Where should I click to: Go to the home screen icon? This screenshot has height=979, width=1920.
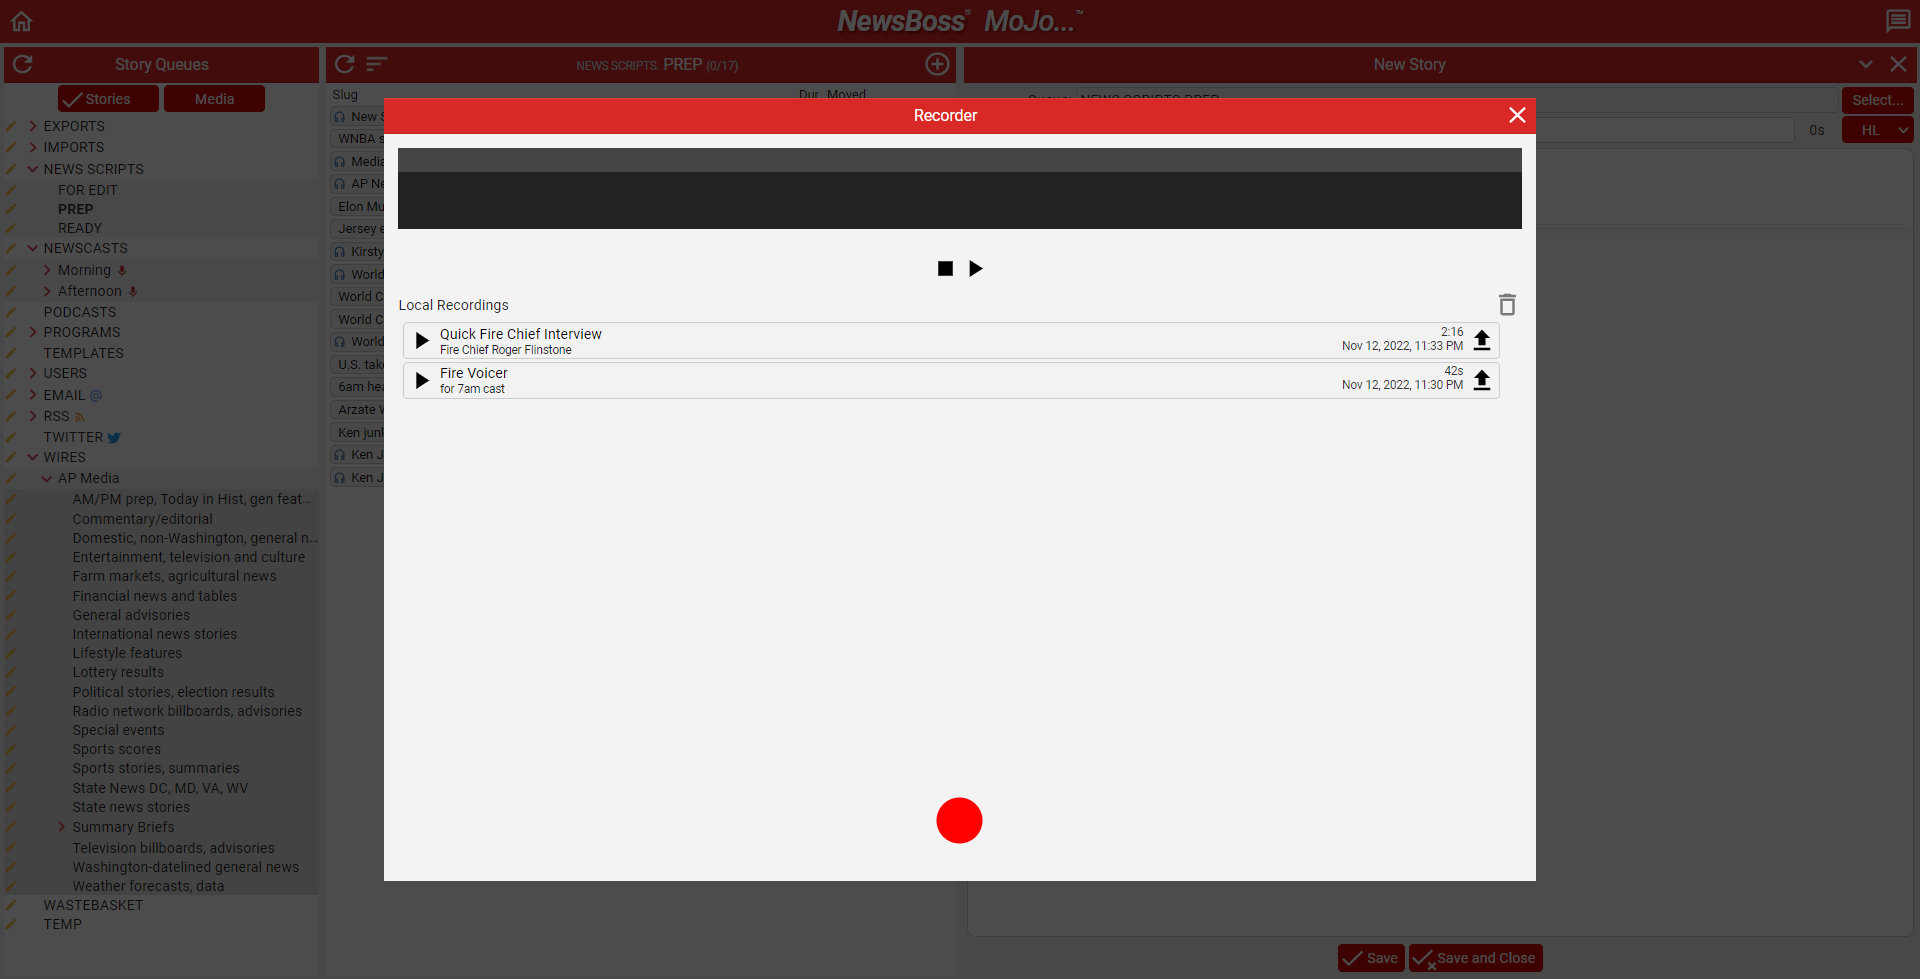click(x=22, y=21)
